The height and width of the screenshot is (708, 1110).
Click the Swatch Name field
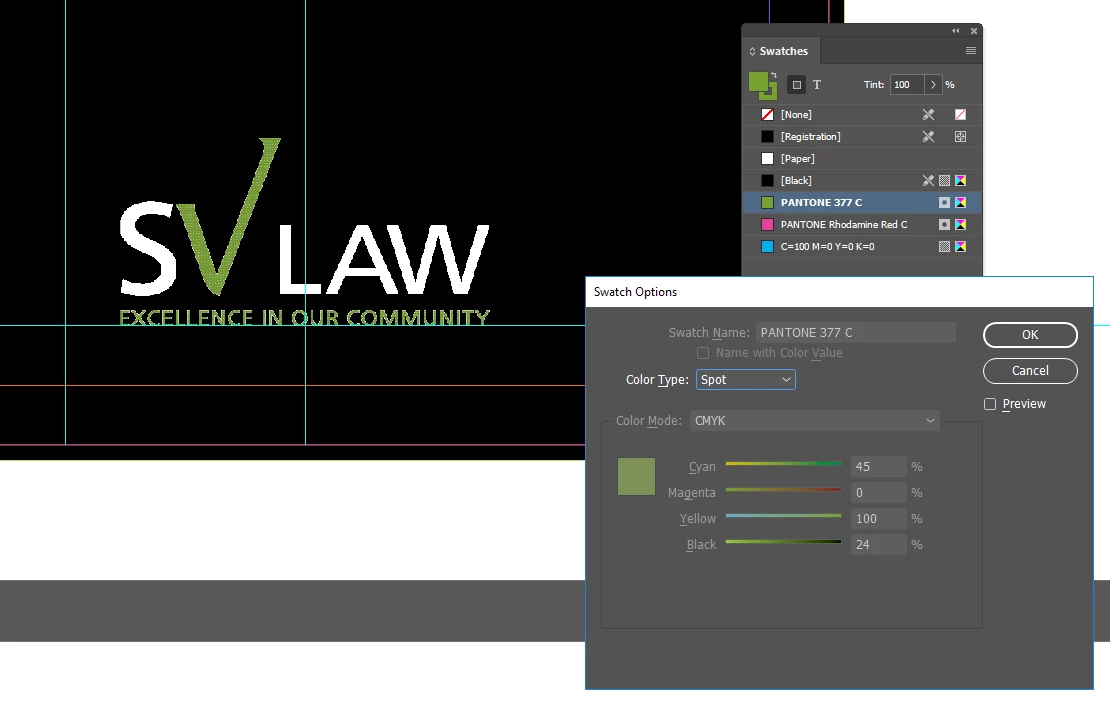coord(856,333)
